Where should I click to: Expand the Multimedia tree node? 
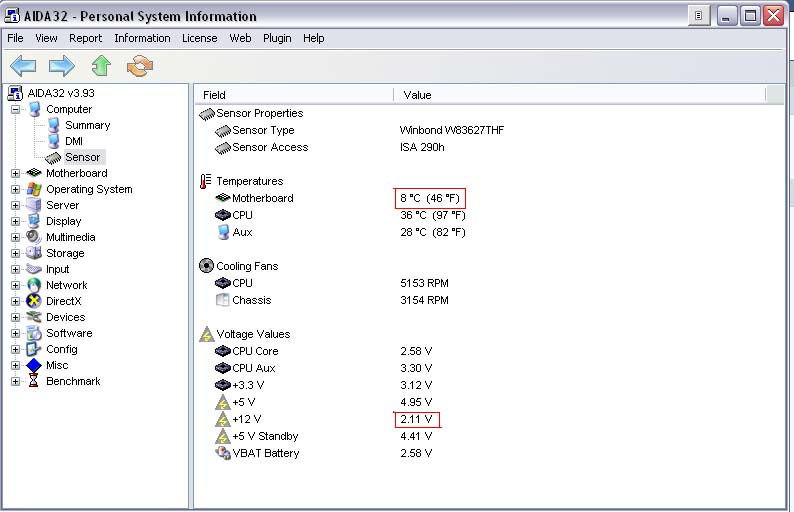click(x=16, y=238)
